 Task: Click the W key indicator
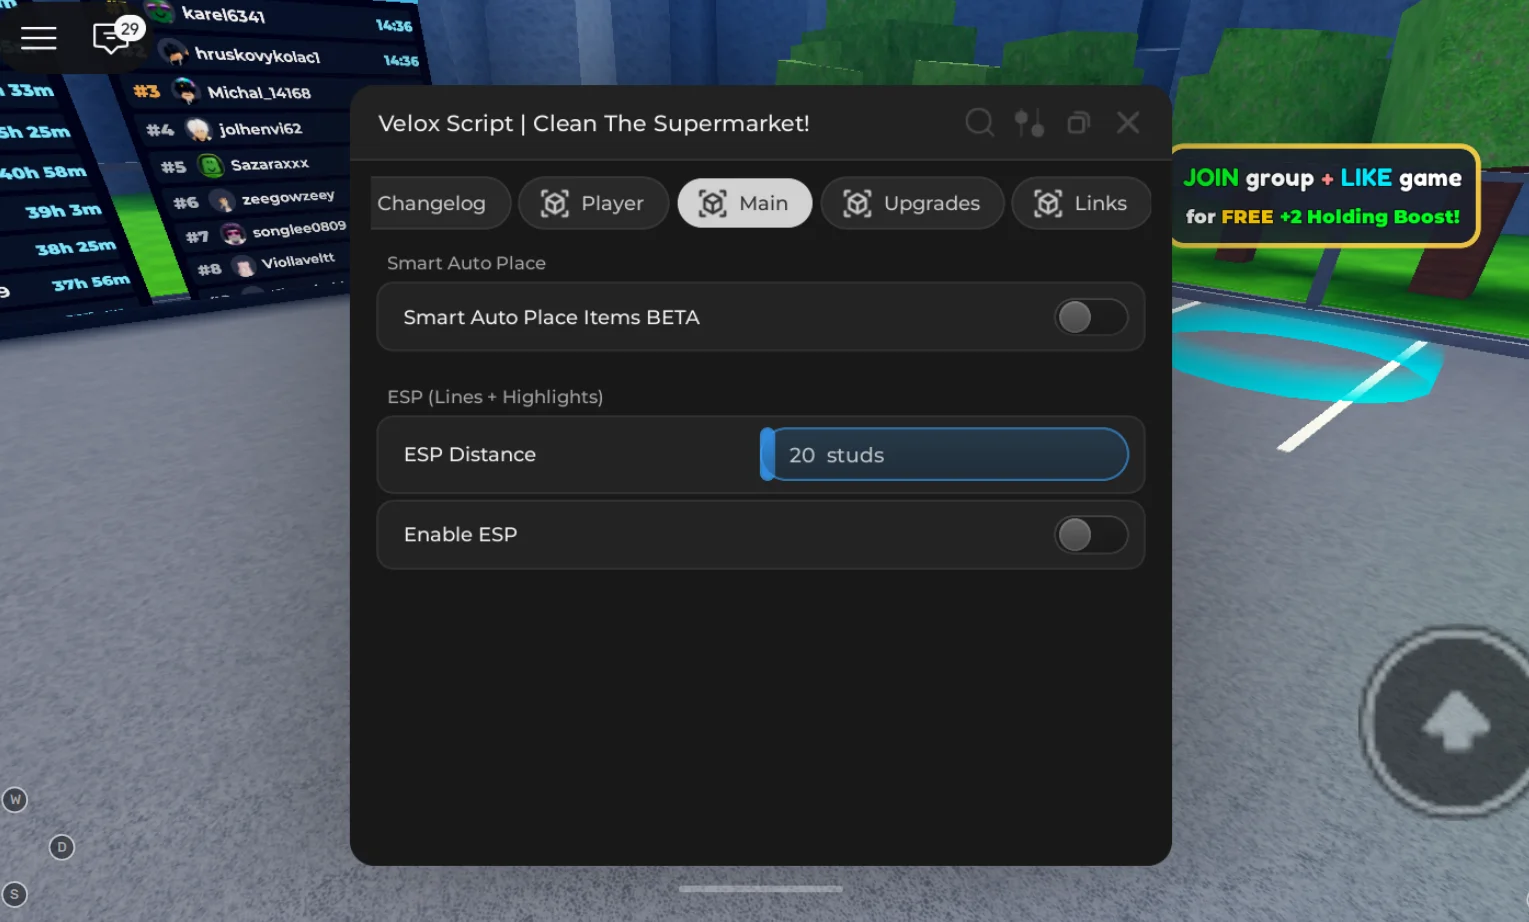pyautogui.click(x=15, y=799)
